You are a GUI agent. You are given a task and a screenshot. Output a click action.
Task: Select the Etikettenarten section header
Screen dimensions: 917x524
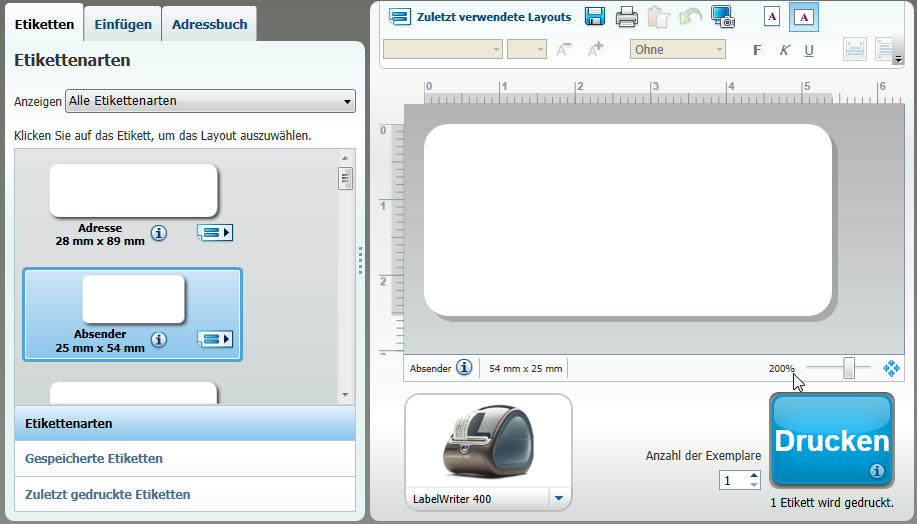(x=185, y=423)
